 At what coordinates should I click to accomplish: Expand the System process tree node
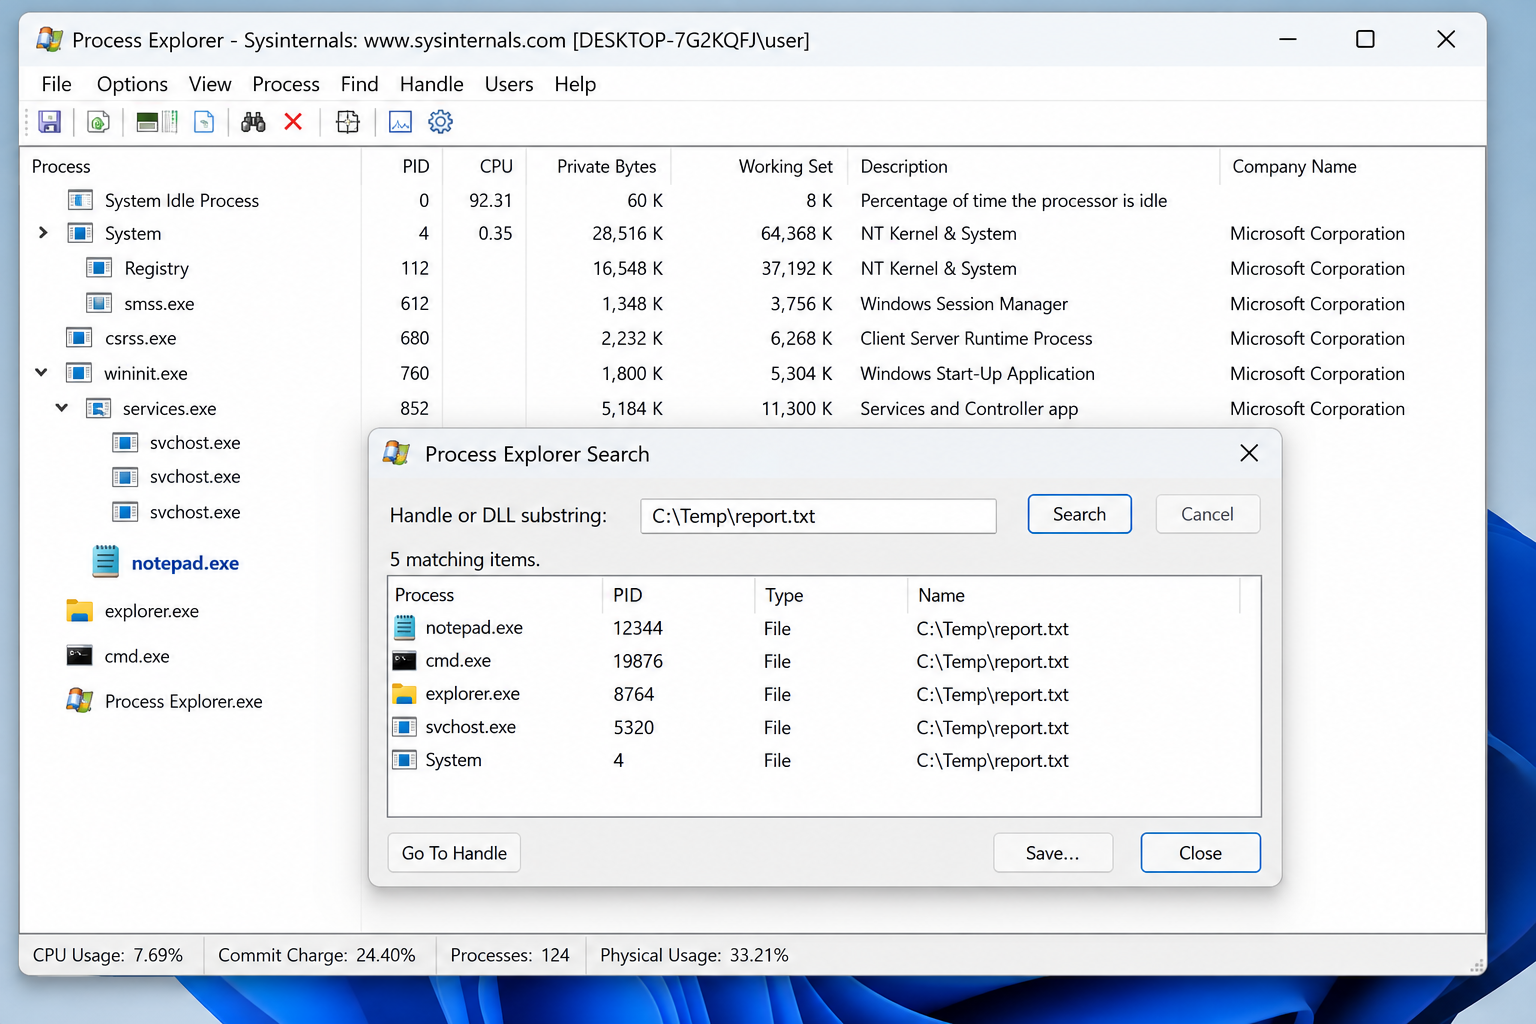[42, 232]
